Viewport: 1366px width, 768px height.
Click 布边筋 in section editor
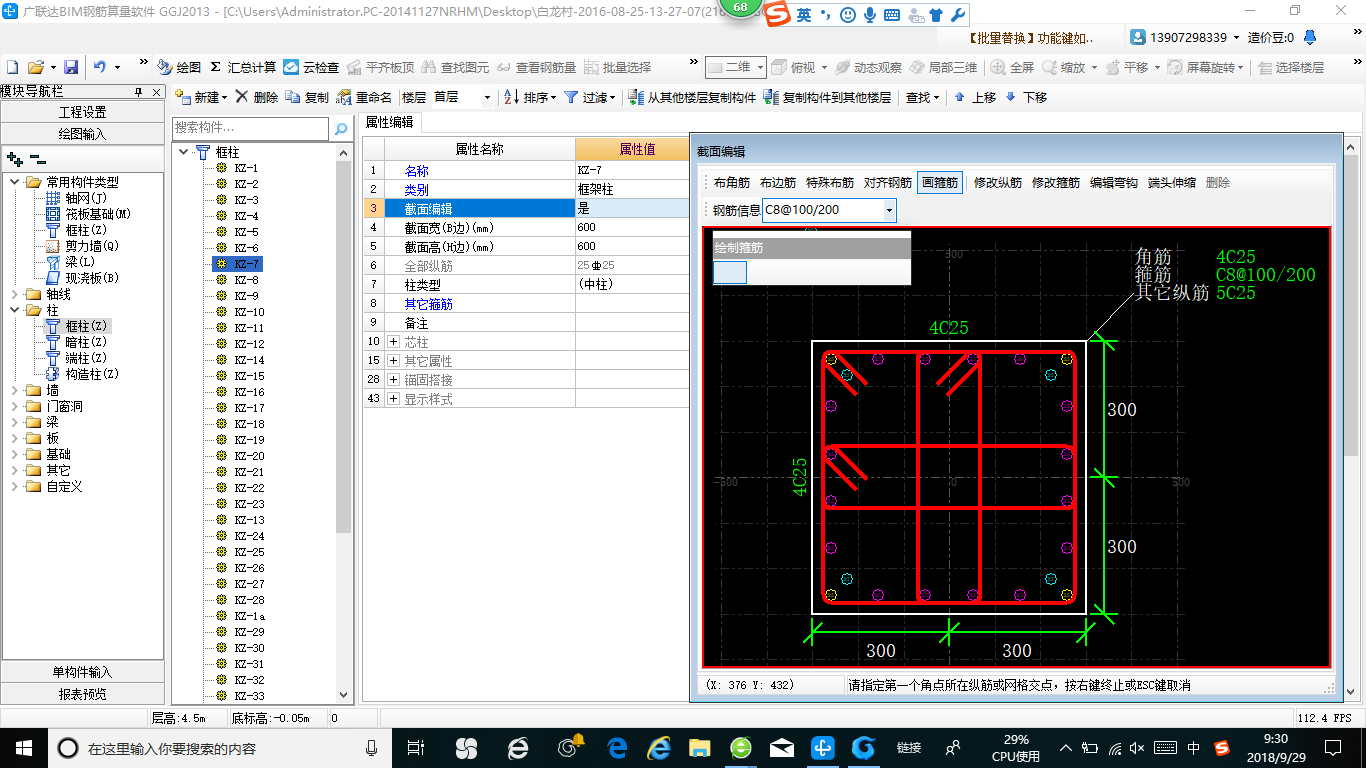pos(777,183)
